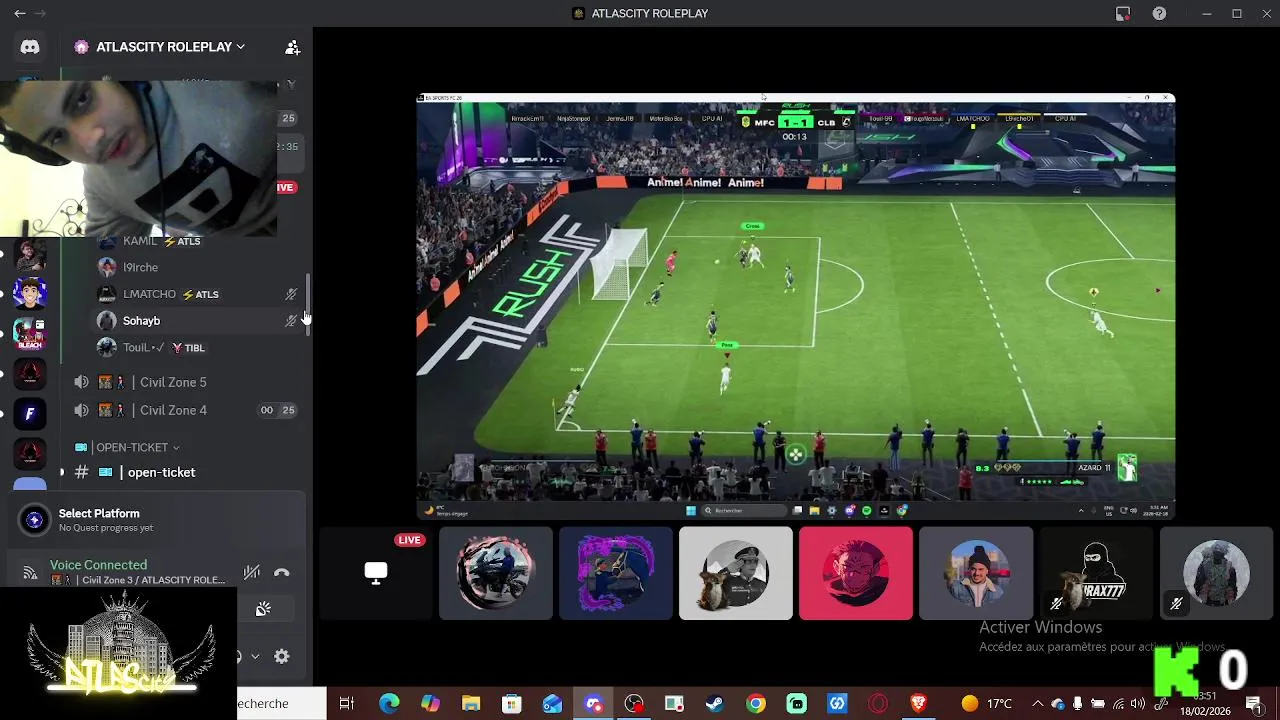Click the shared game stream video

pyautogui.click(x=796, y=306)
